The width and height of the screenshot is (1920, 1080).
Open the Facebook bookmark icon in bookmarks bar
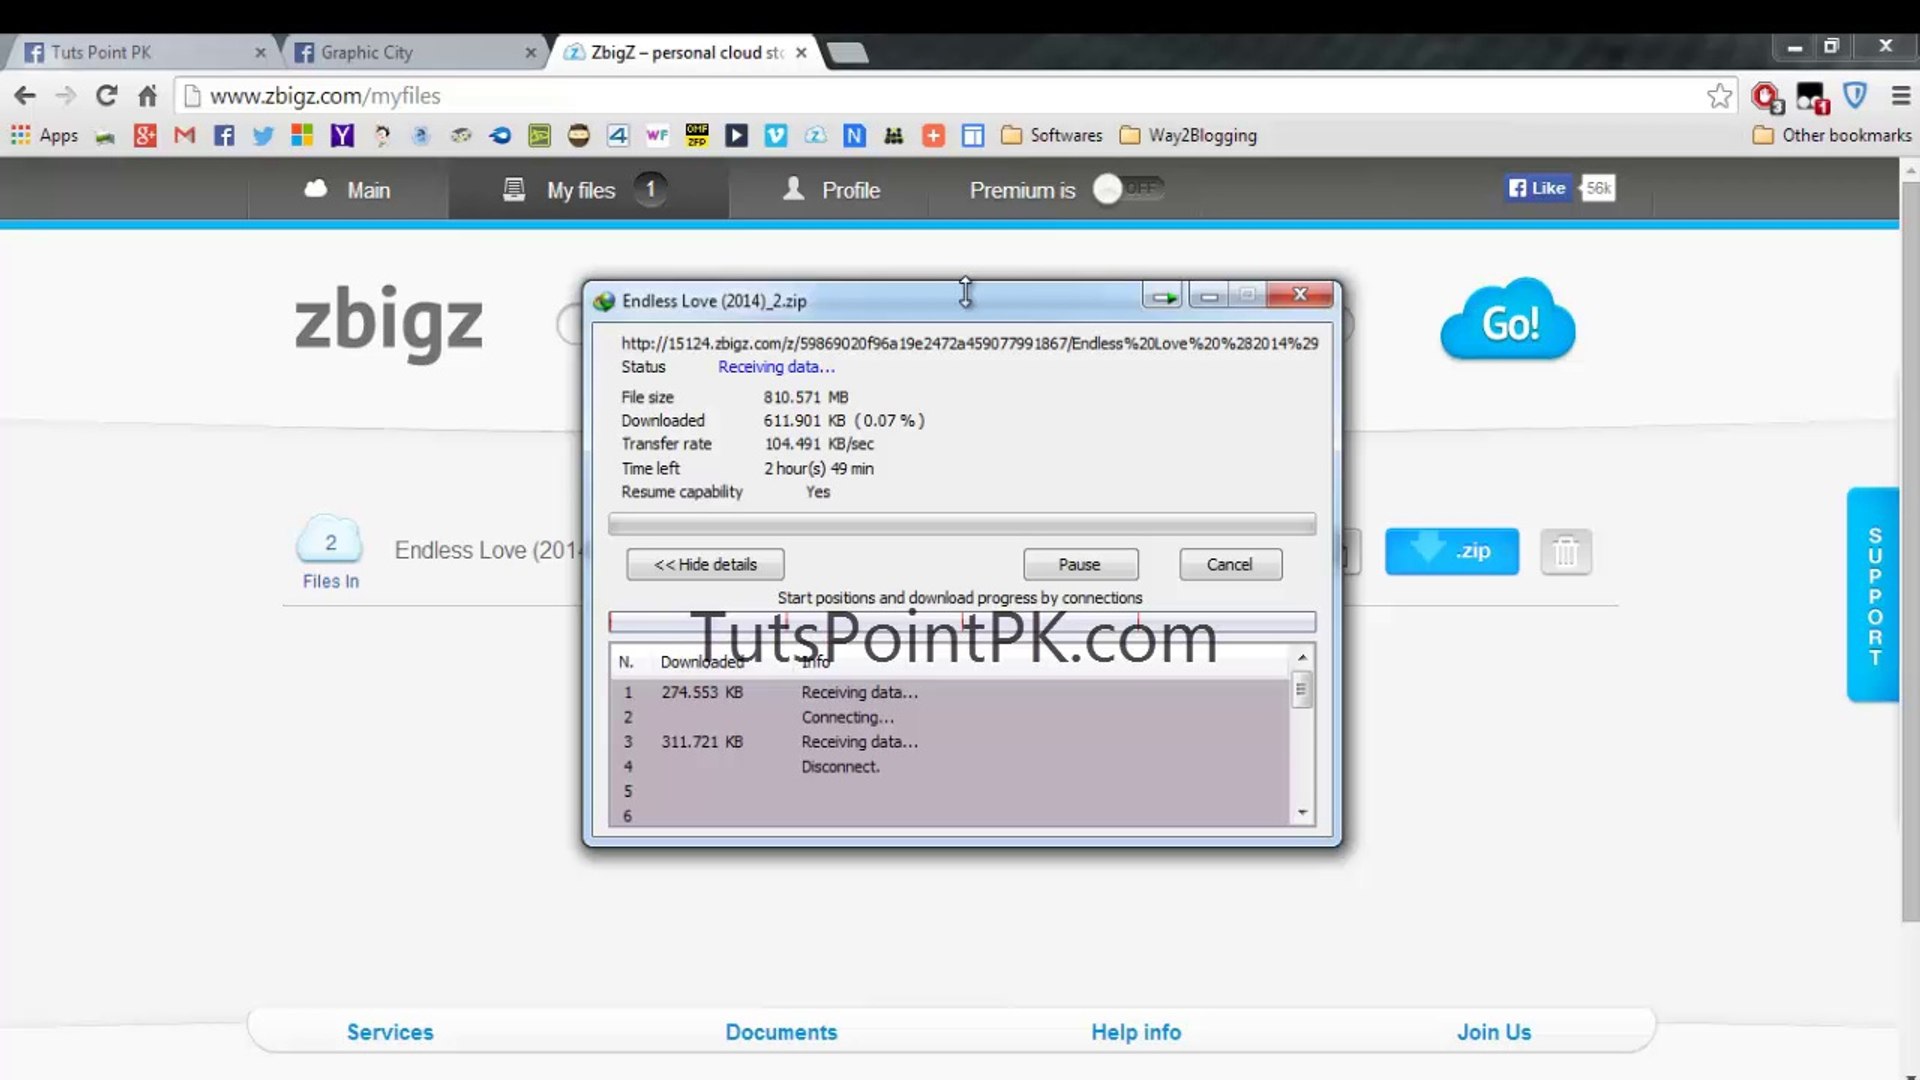coord(224,135)
